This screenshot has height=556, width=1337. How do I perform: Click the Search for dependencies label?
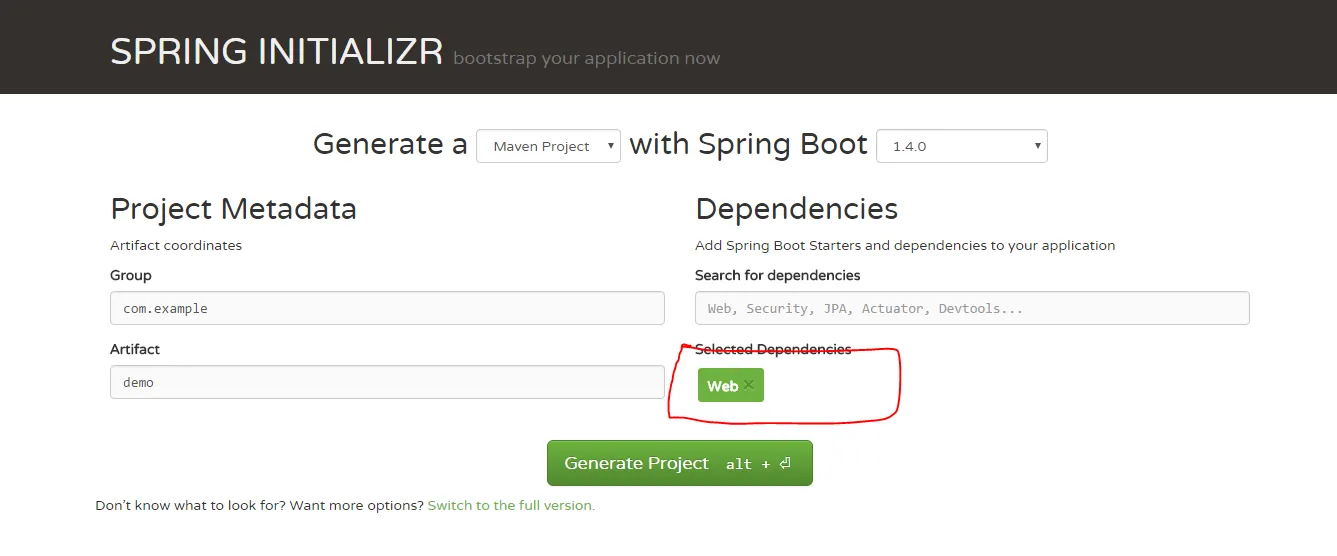click(777, 275)
